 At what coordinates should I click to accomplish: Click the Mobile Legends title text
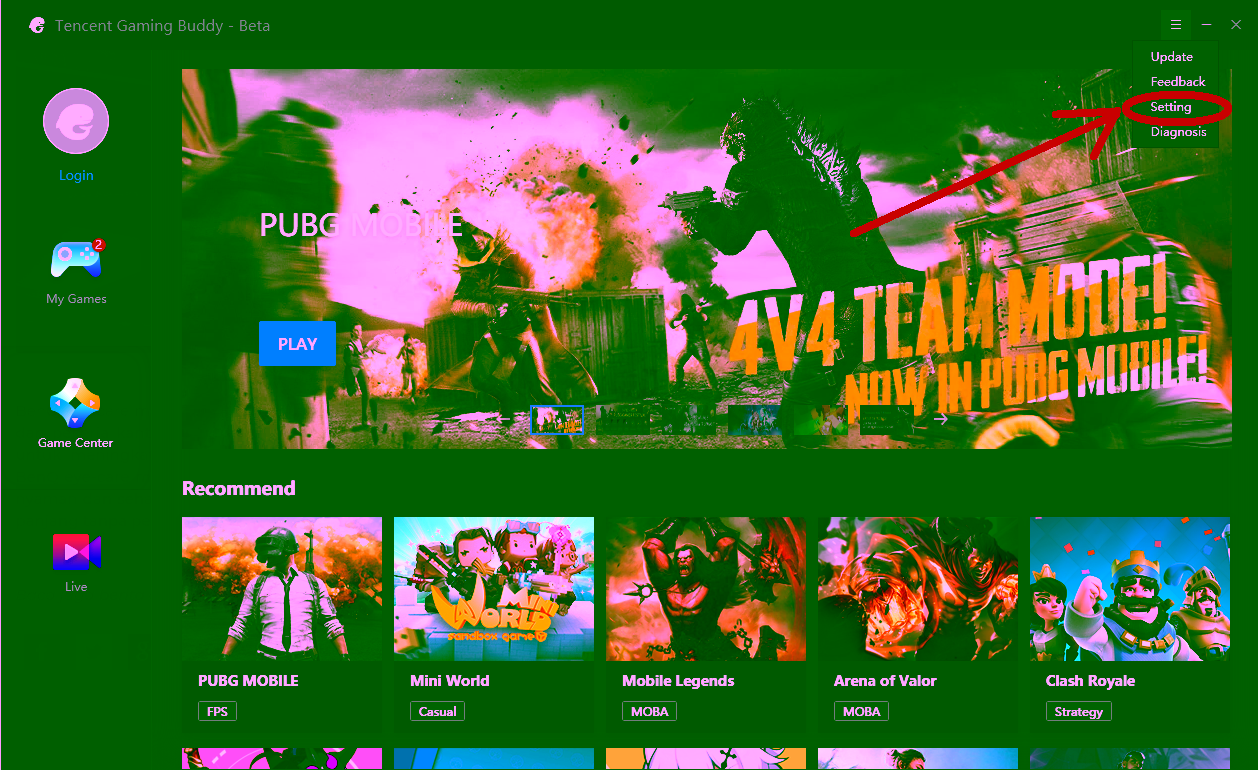pos(678,681)
